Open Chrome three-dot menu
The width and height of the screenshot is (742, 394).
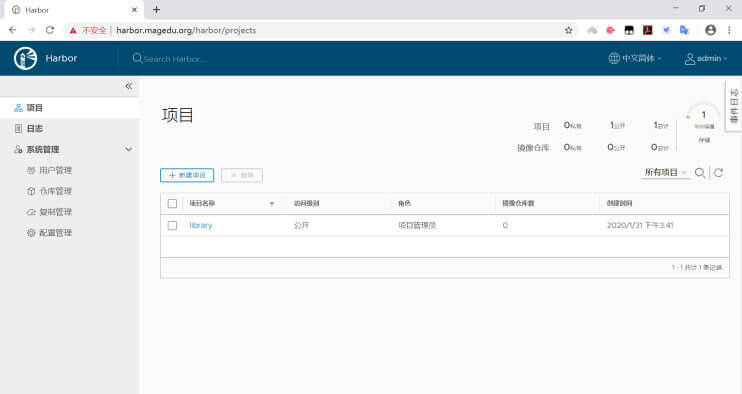(729, 30)
